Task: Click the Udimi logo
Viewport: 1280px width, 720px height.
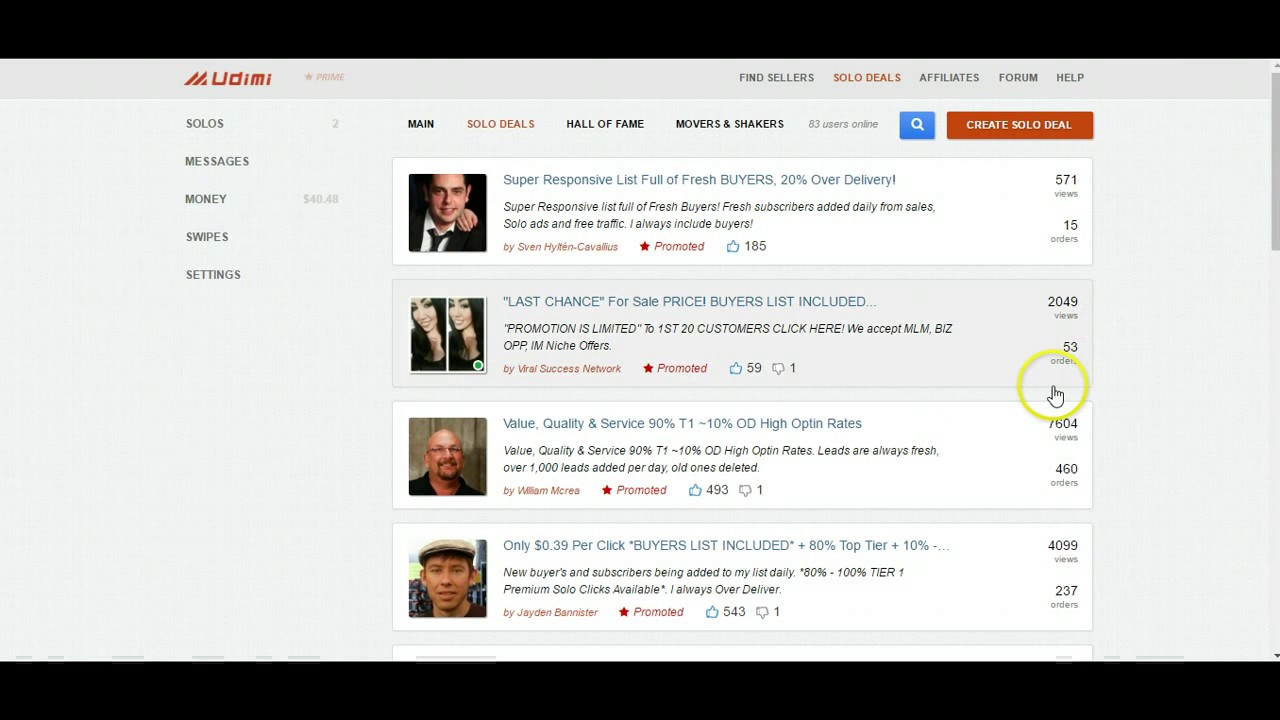Action: pyautogui.click(x=228, y=78)
